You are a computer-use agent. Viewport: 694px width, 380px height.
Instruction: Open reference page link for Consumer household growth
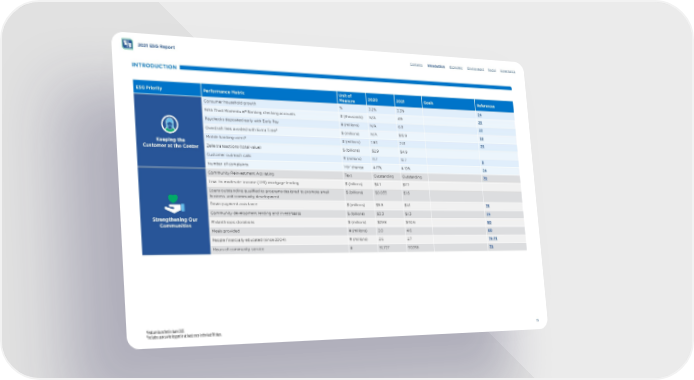tap(479, 115)
